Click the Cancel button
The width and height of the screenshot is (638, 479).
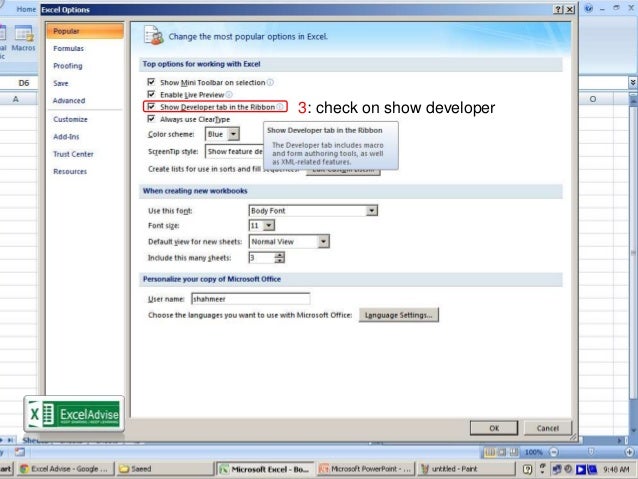click(548, 428)
